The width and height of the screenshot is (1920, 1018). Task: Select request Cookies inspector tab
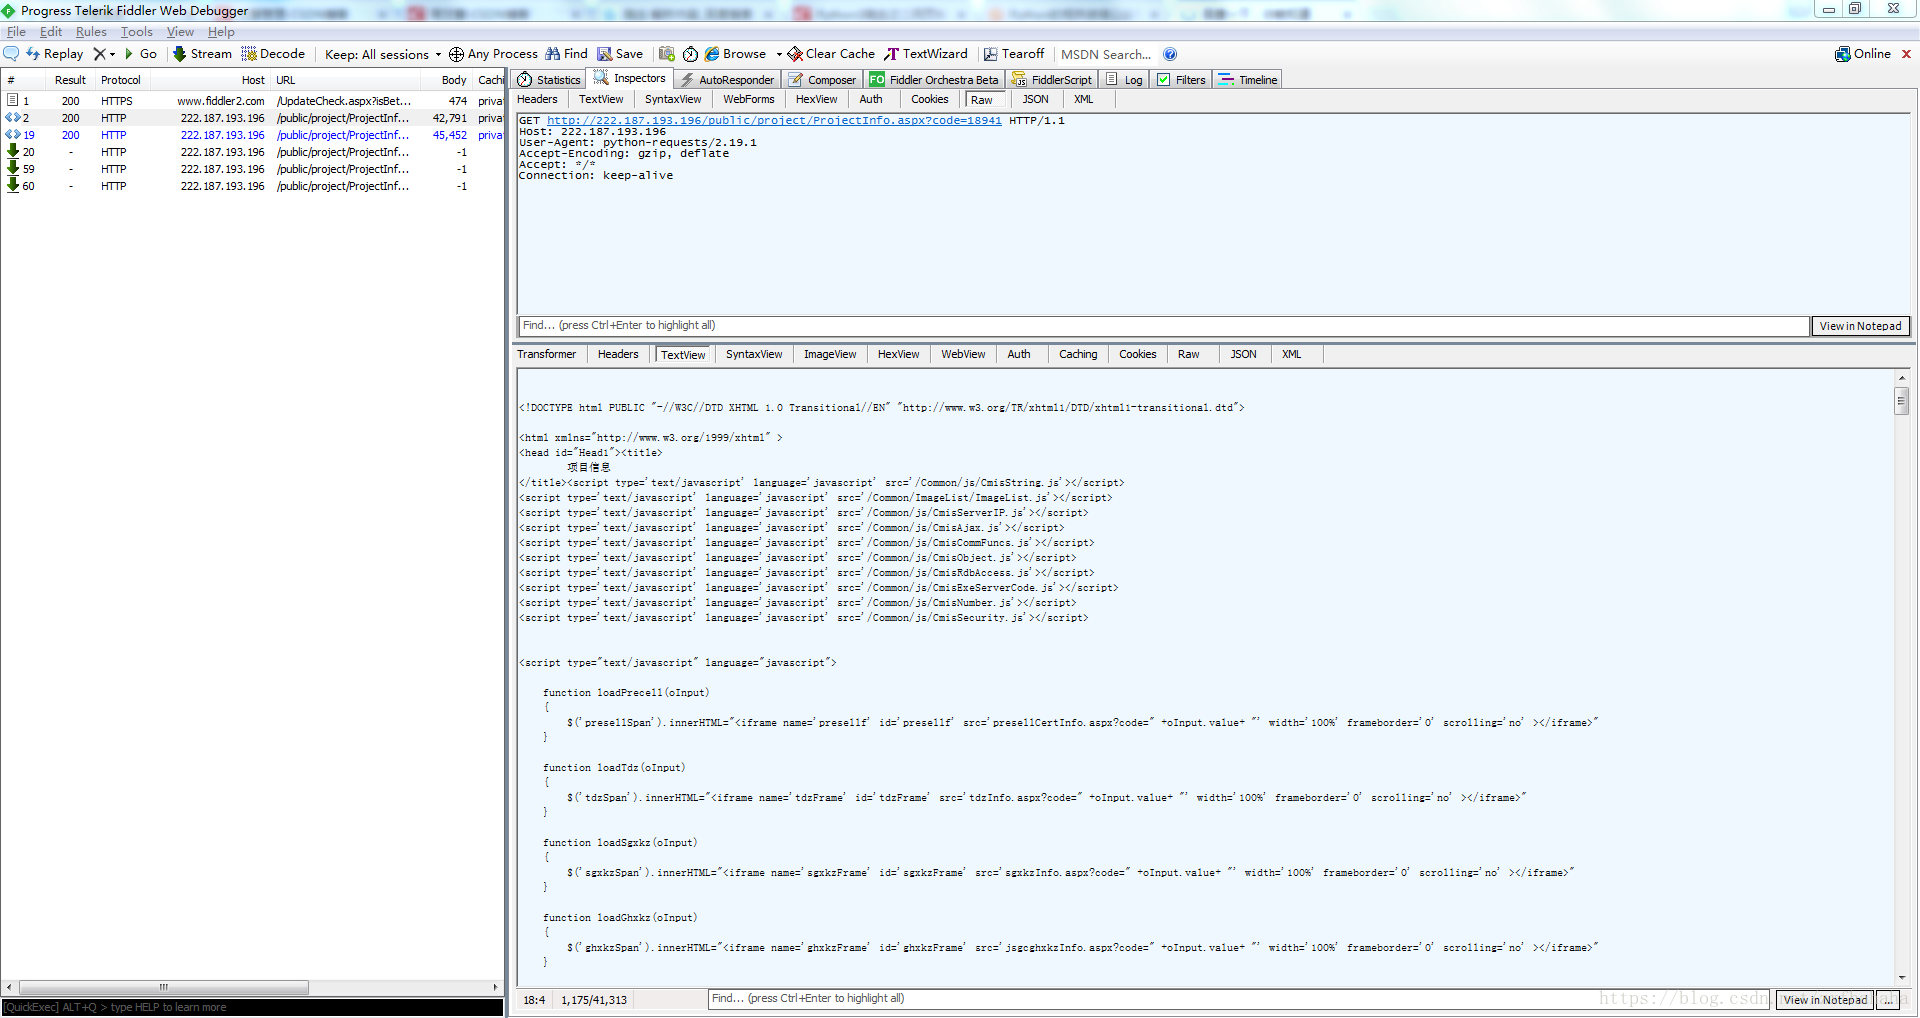[930, 99]
